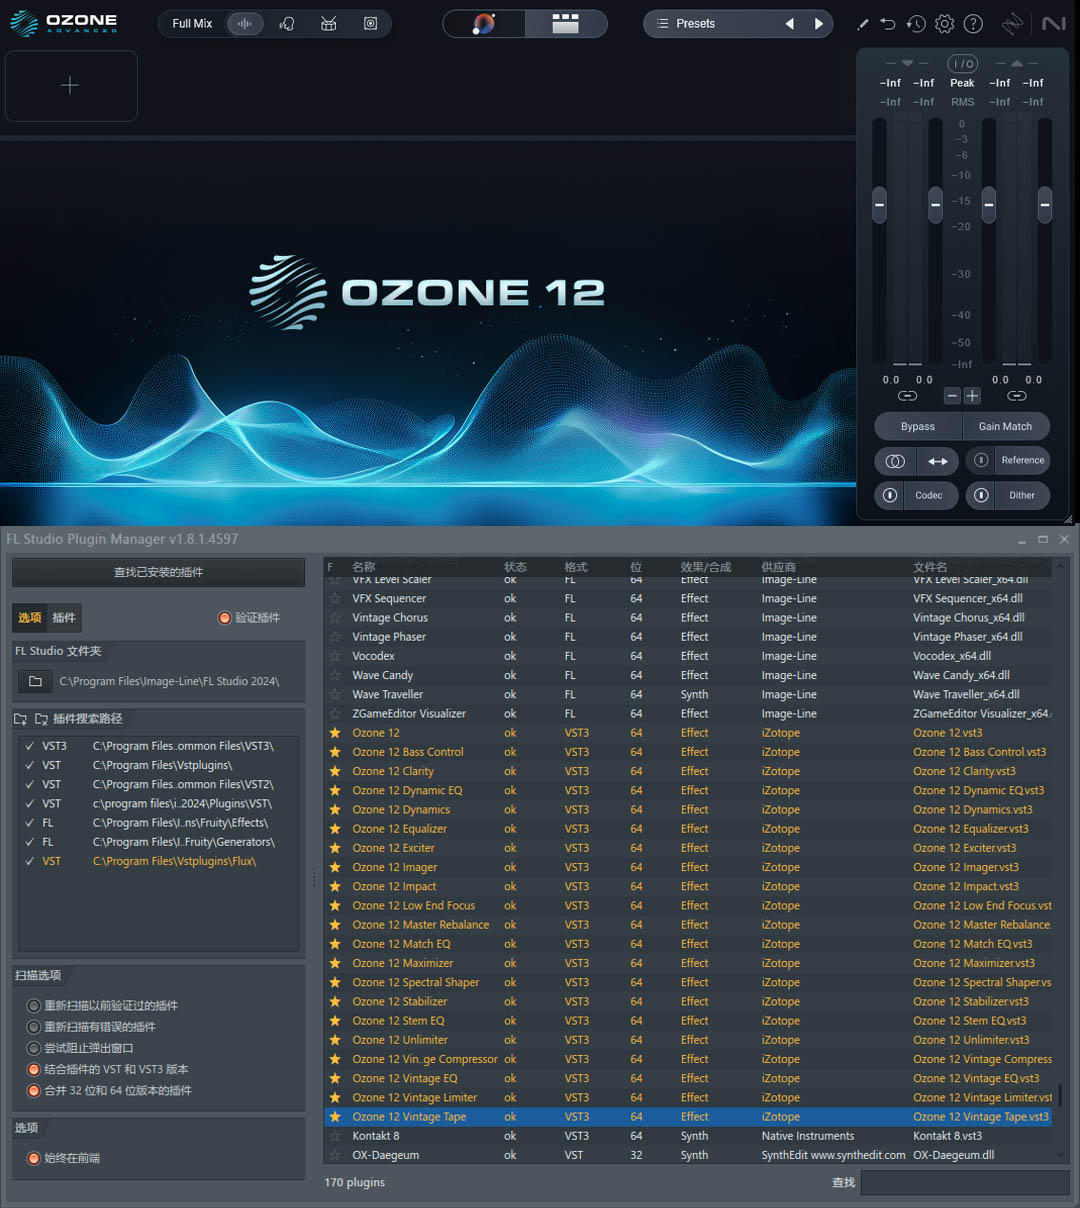Focus the 查找 search field
1080x1208 pixels.
965,1183
